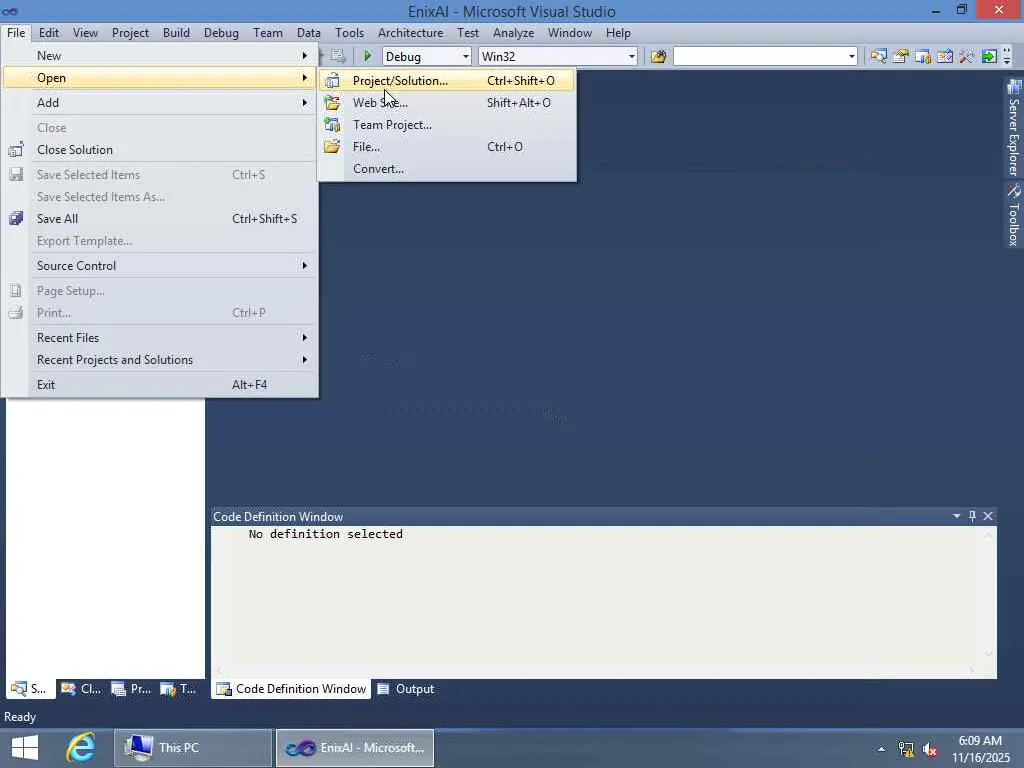Highlight the Open entry in File menu
The width and height of the screenshot is (1024, 768).
click(x=159, y=78)
